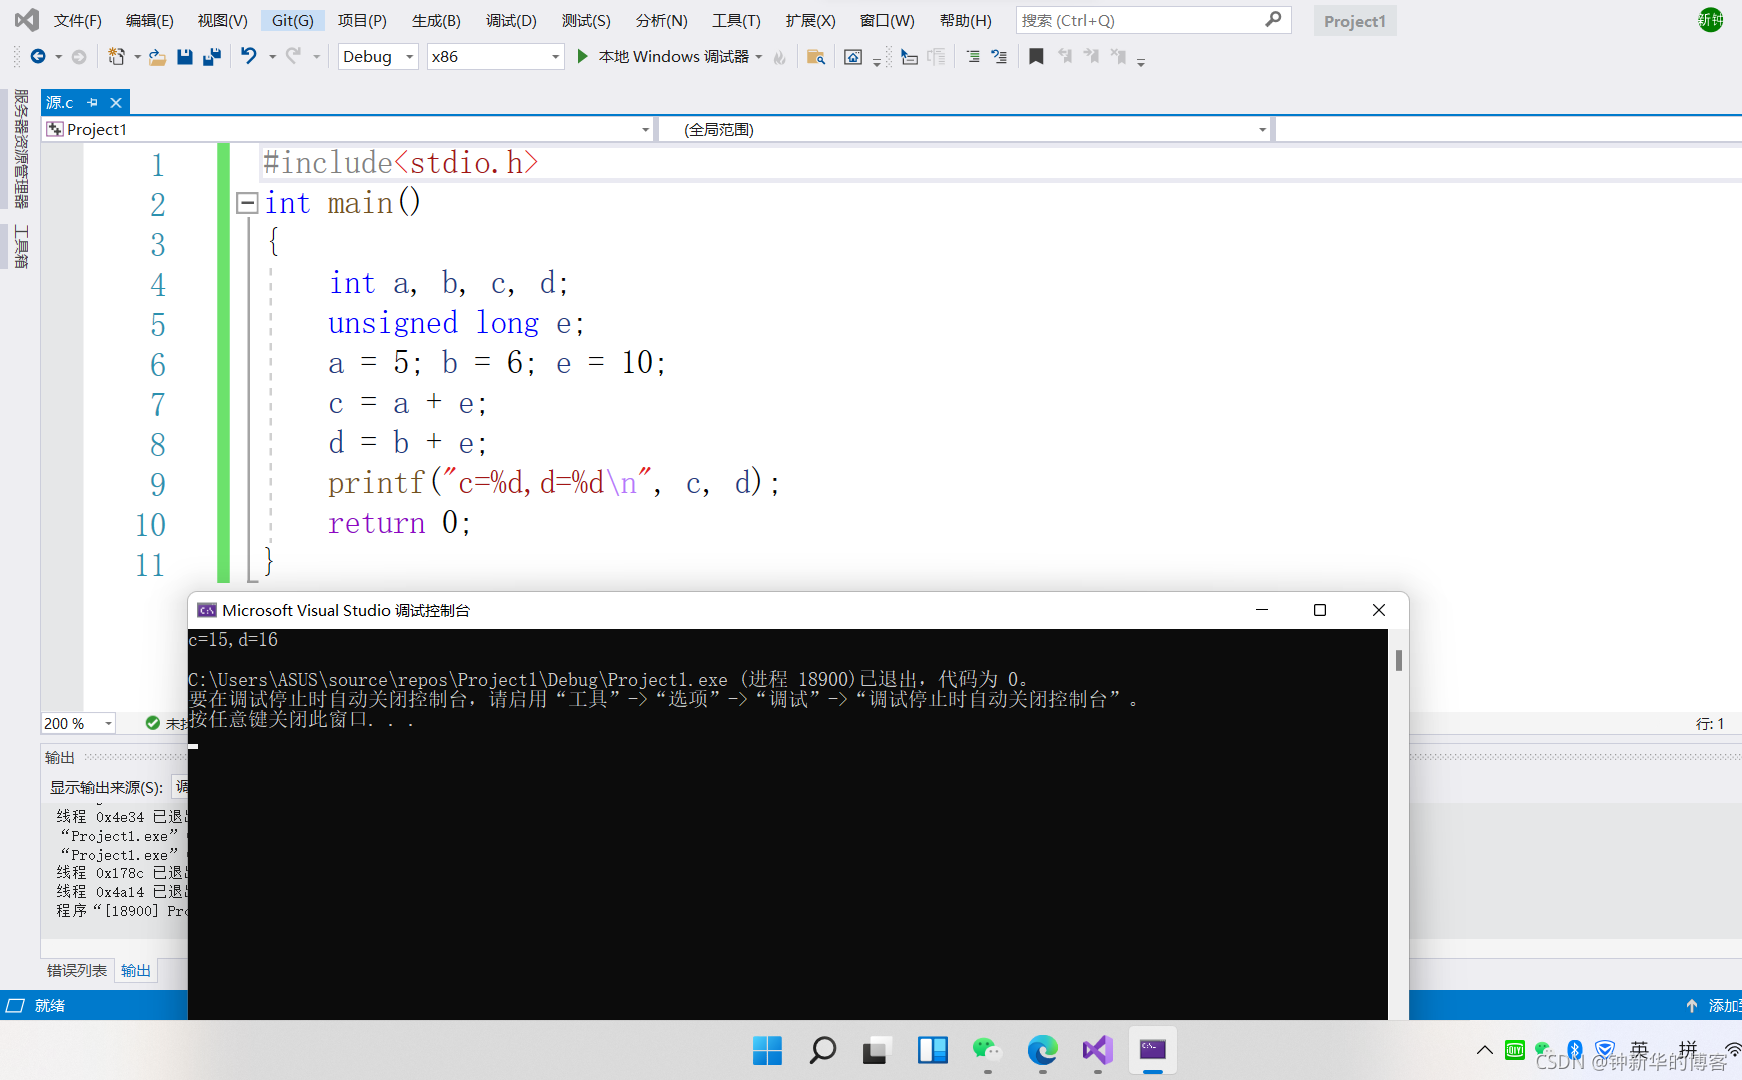The height and width of the screenshot is (1080, 1742).
Task: Go to the previous bookmark
Action: pyautogui.click(x=1065, y=57)
